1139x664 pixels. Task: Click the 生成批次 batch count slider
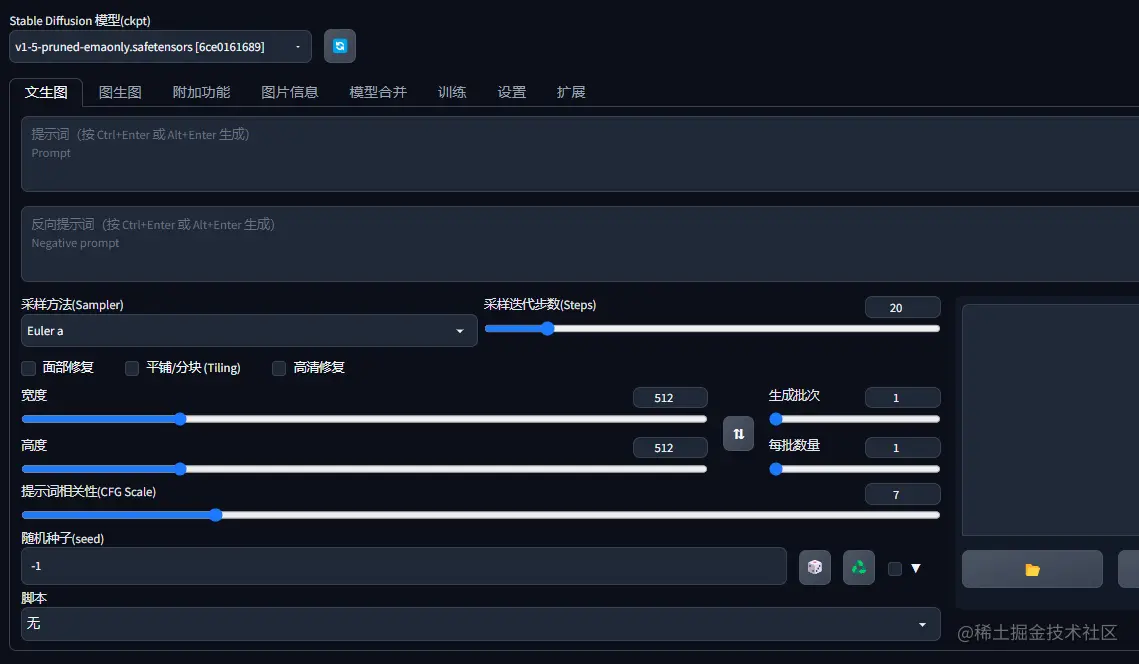(x=854, y=419)
